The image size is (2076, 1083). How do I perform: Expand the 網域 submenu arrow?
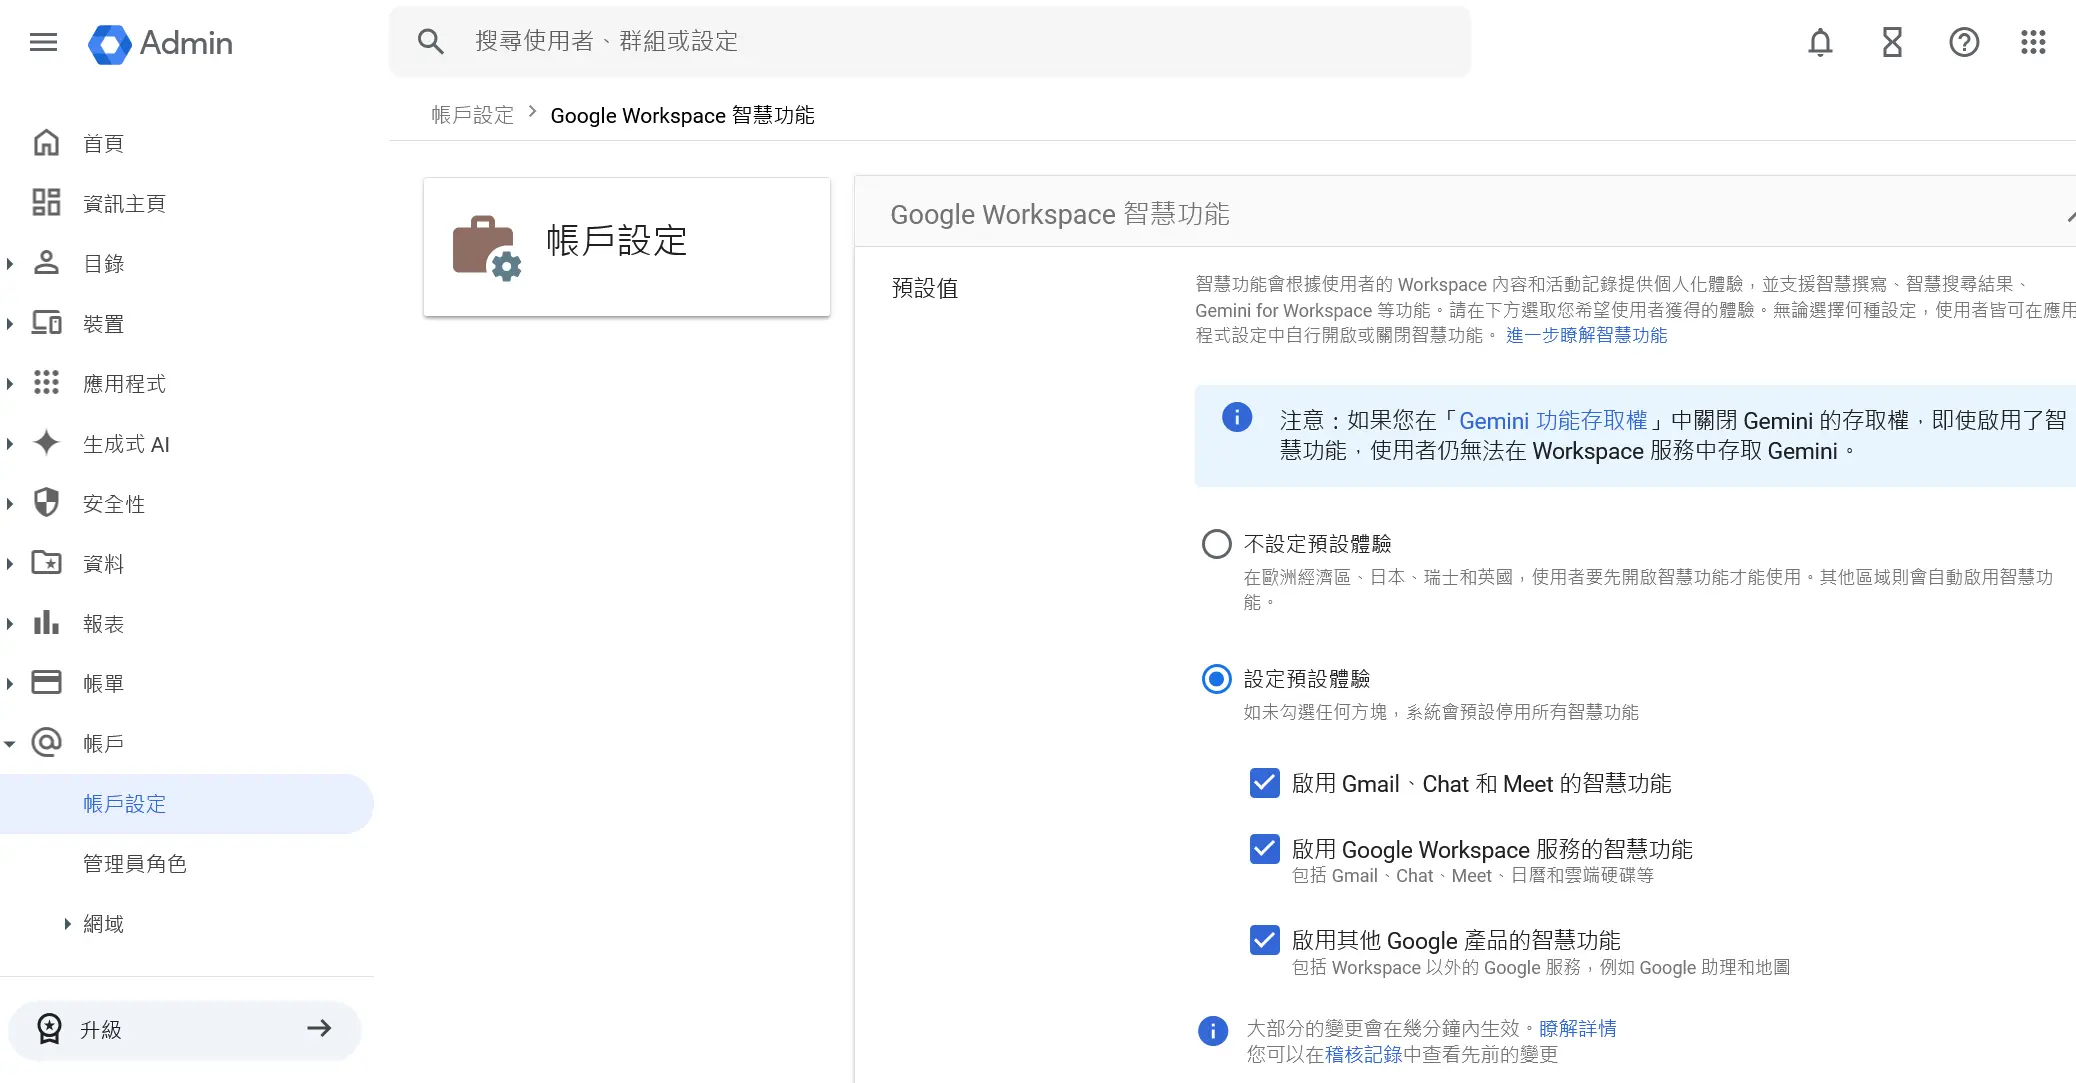click(67, 924)
